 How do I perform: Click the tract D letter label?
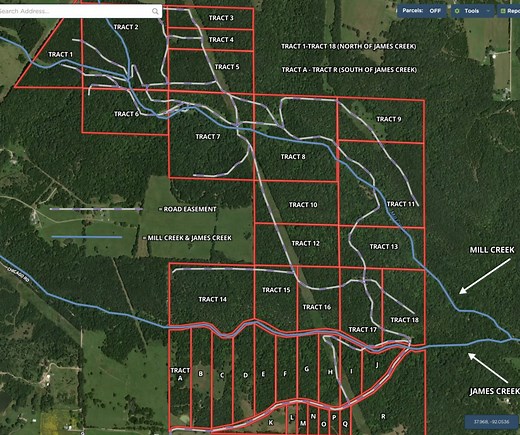coord(246,375)
